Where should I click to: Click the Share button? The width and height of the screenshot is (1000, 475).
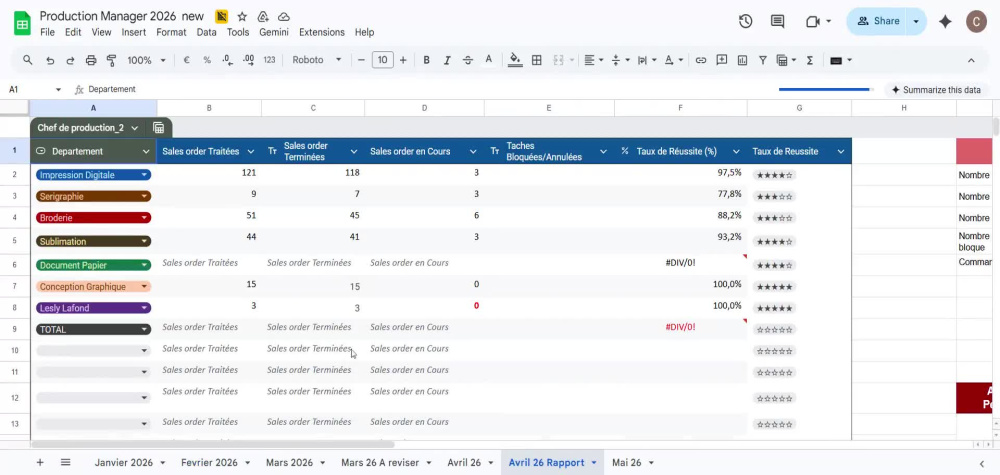click(878, 21)
